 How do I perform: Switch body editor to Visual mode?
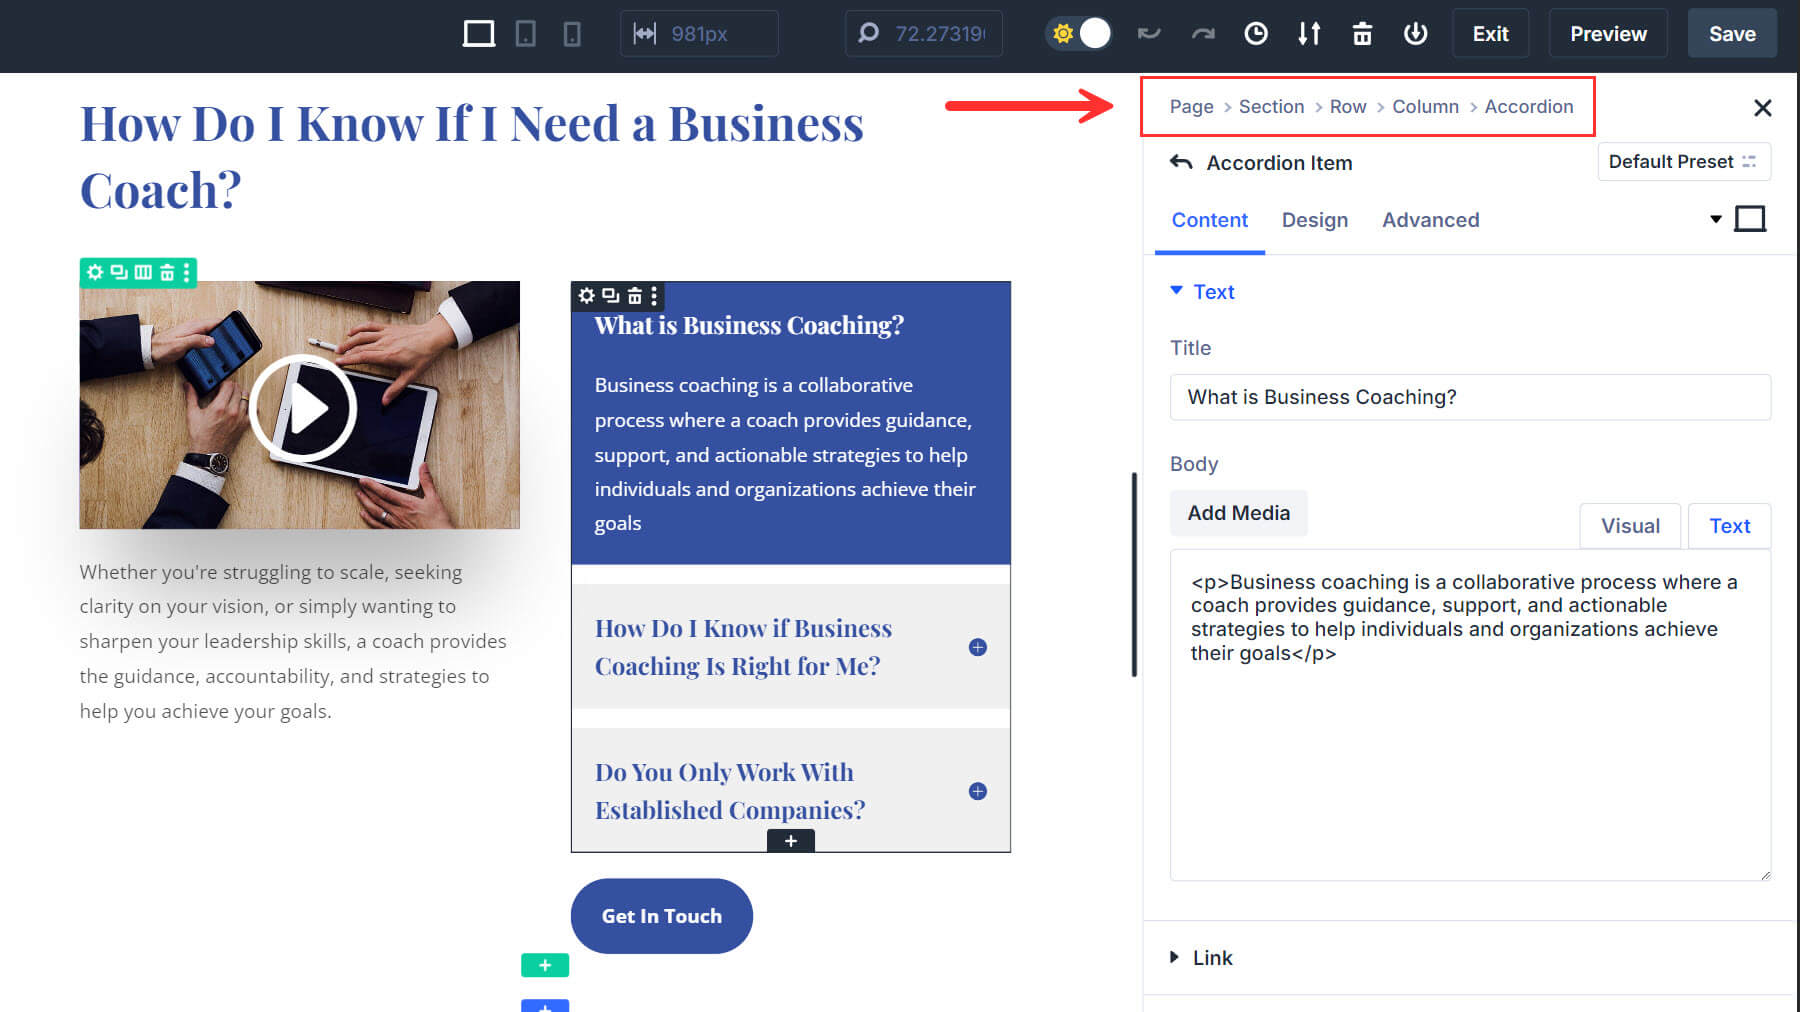(1630, 525)
